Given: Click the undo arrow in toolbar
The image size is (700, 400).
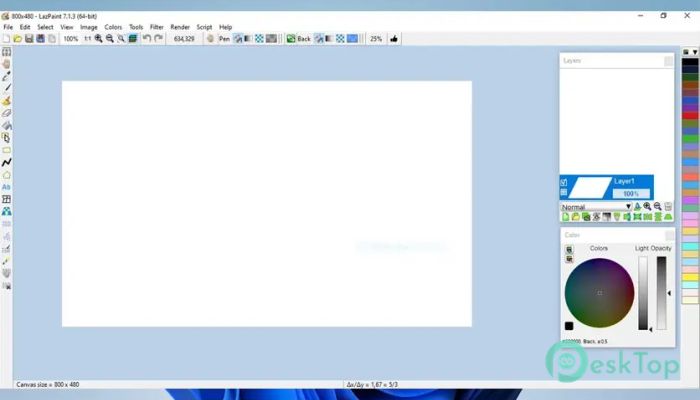Looking at the screenshot, I should click(x=146, y=38).
